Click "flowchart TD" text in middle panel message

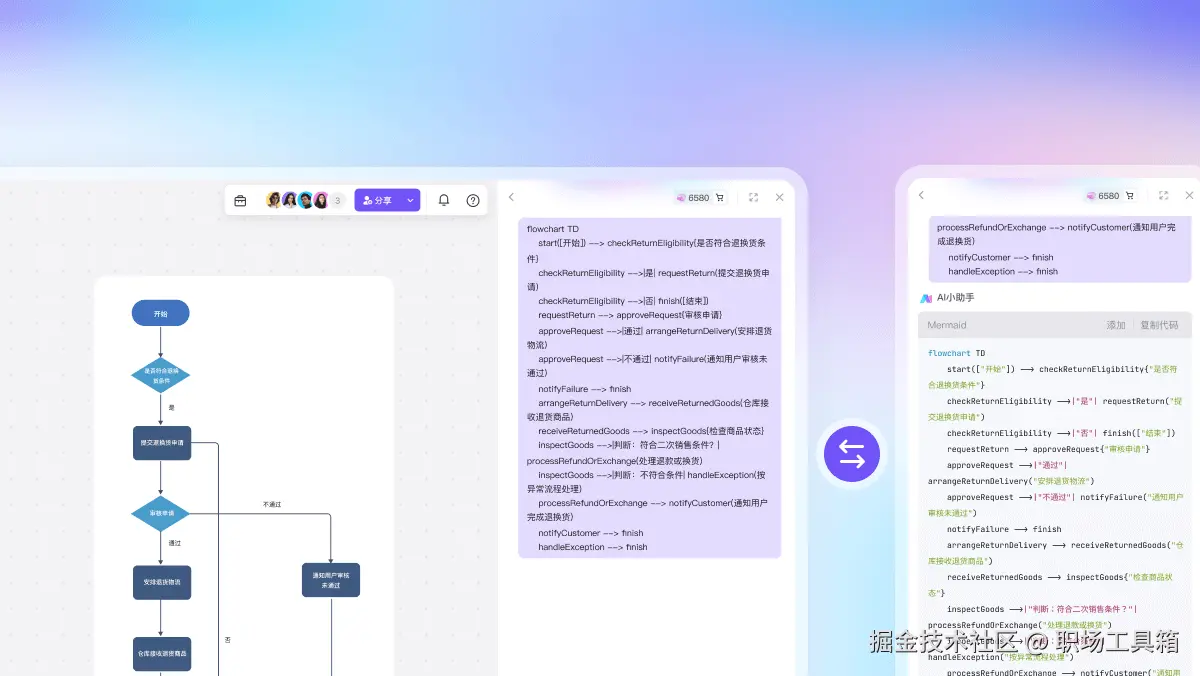pyautogui.click(x=553, y=229)
